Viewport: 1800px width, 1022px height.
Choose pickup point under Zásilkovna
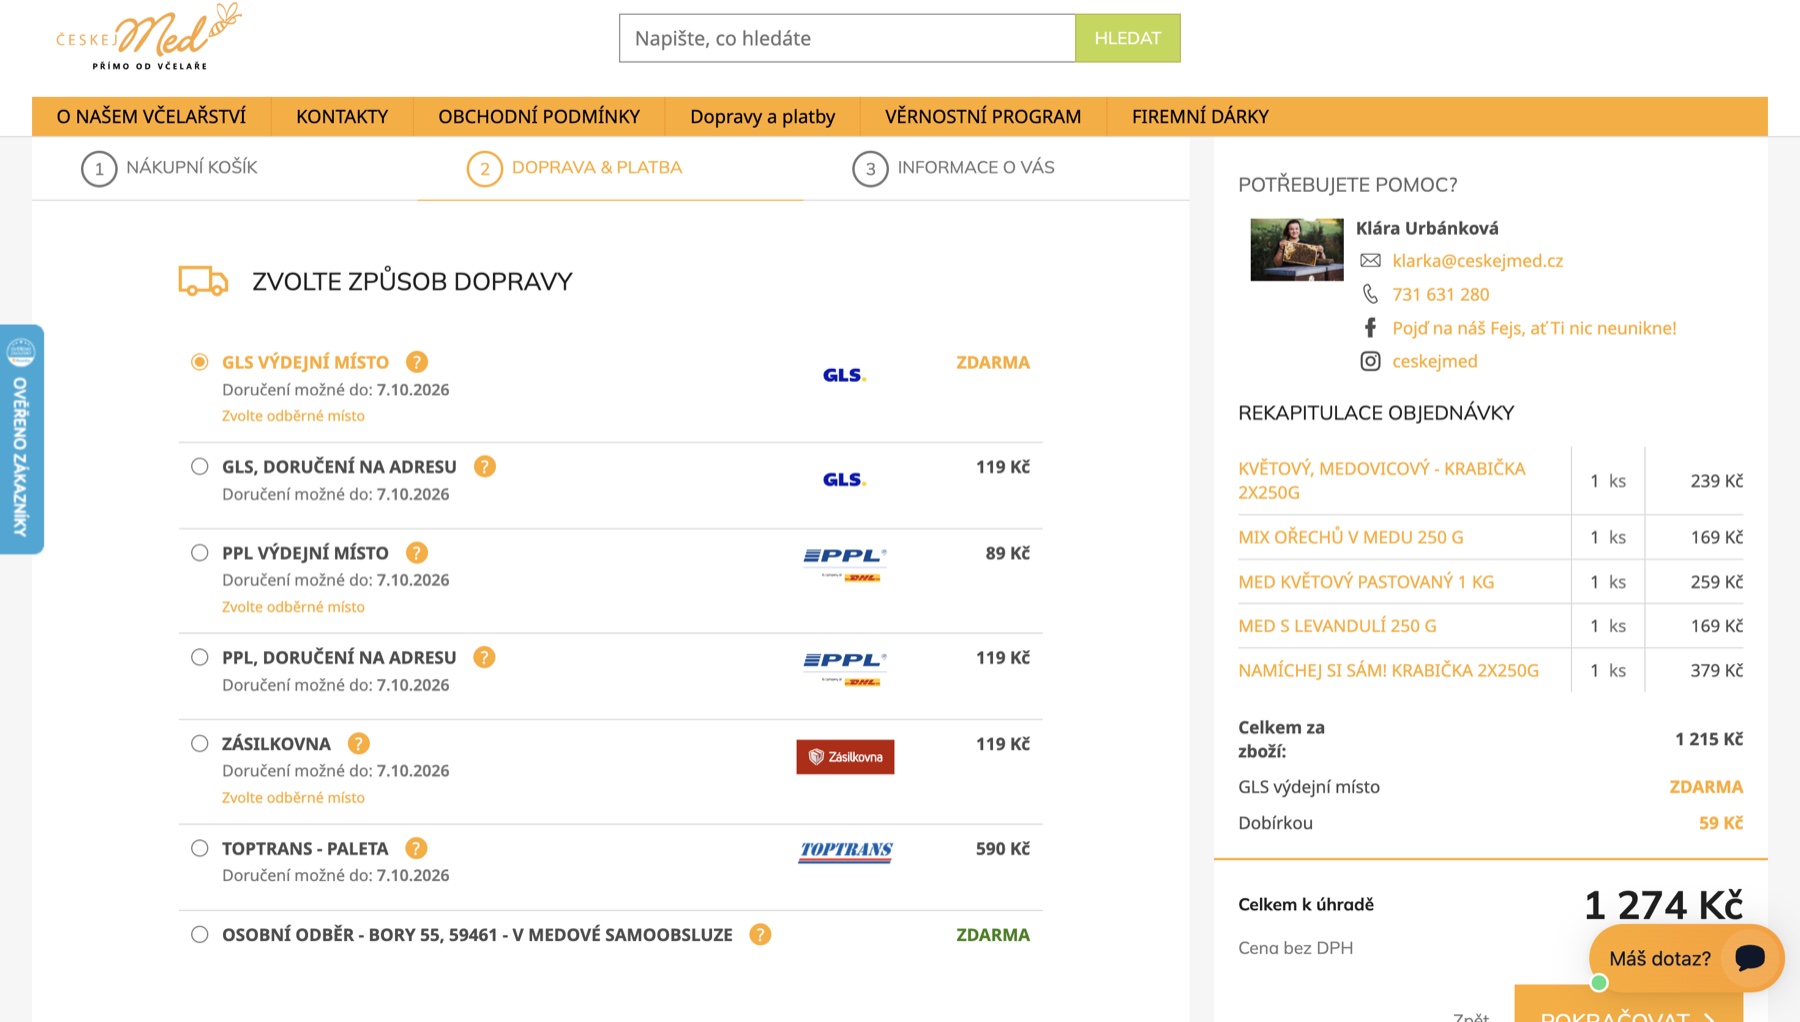pyautogui.click(x=293, y=798)
